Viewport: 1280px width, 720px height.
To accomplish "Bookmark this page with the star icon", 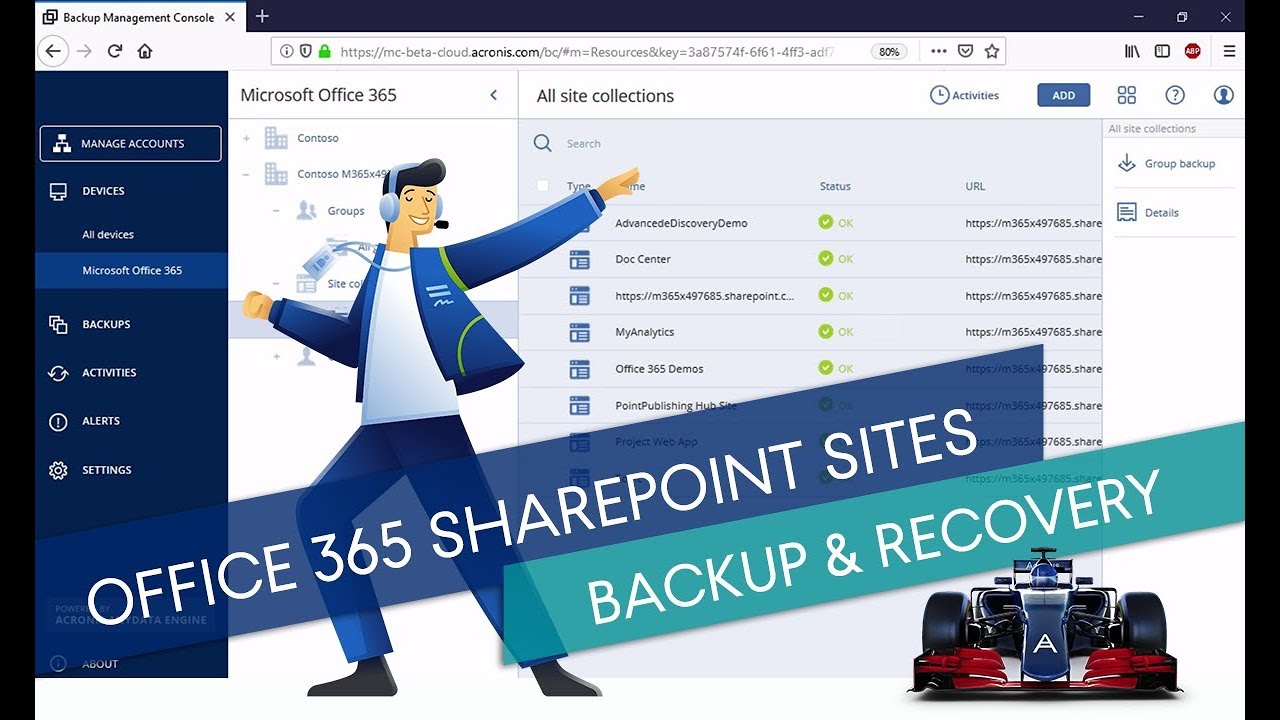I will click(992, 51).
